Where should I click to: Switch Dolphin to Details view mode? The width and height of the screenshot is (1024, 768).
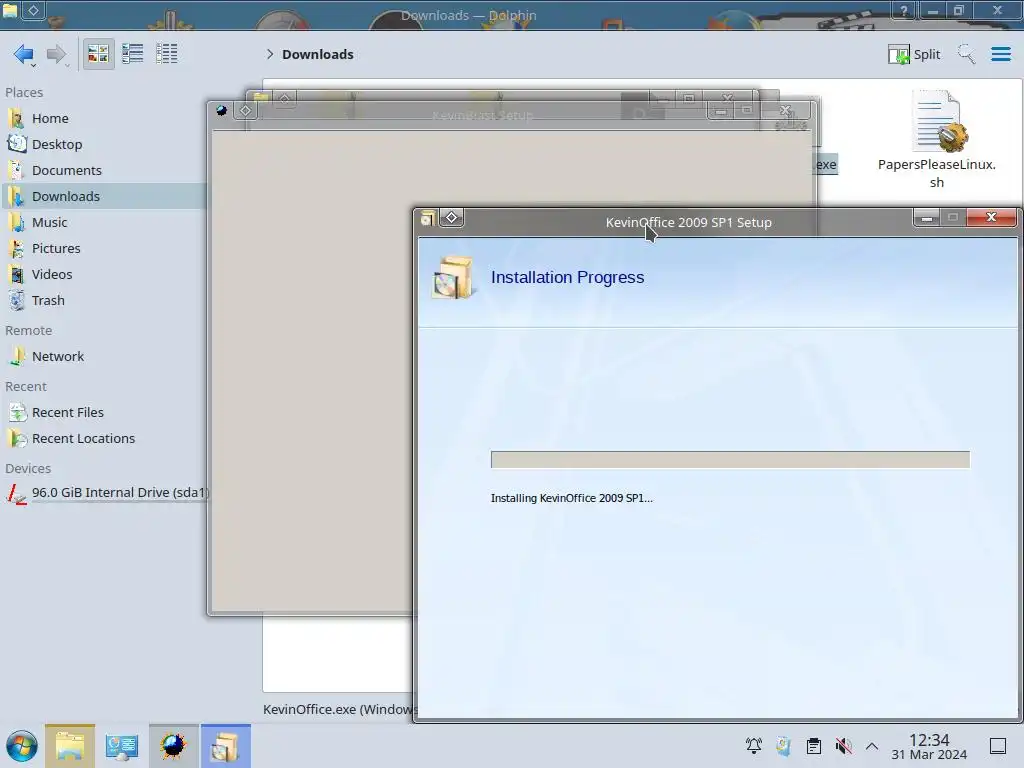[167, 54]
